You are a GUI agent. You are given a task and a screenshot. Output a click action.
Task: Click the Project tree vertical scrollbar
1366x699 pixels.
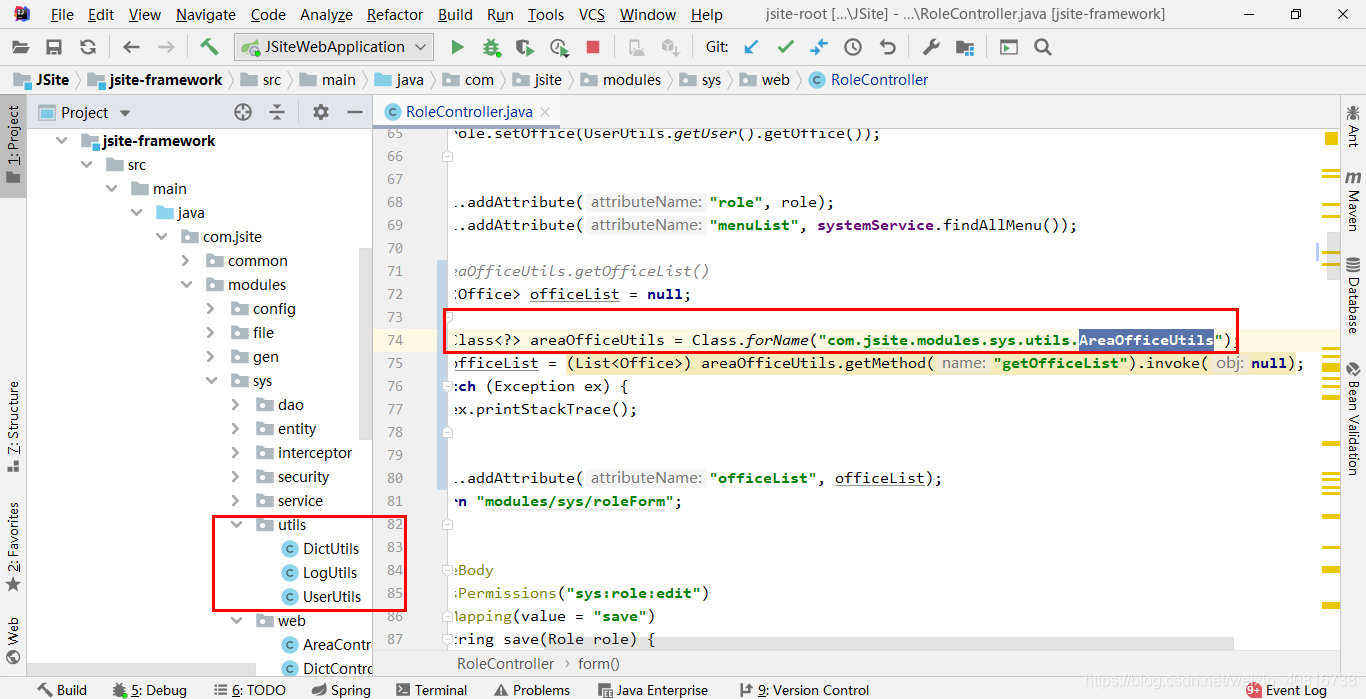[x=366, y=345]
